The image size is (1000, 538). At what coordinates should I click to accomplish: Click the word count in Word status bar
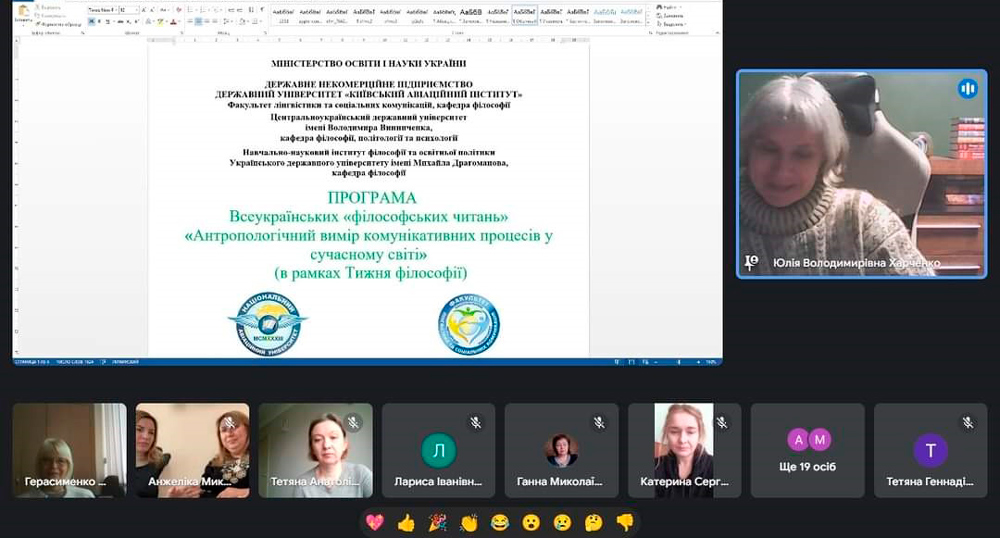pos(75,362)
